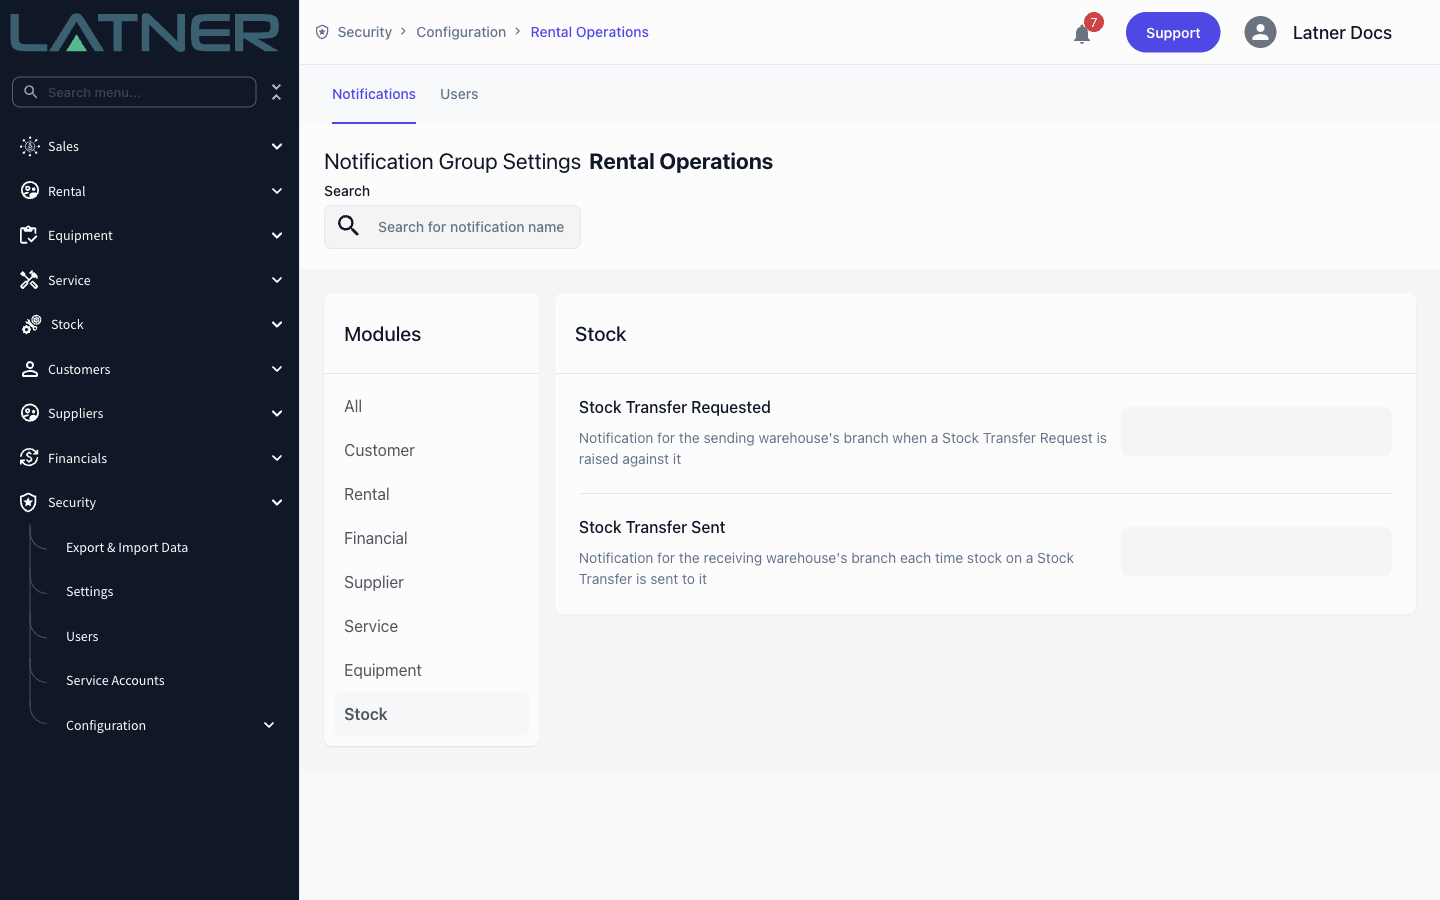Click the Service tools icon
This screenshot has height=900, width=1440.
coord(29,280)
